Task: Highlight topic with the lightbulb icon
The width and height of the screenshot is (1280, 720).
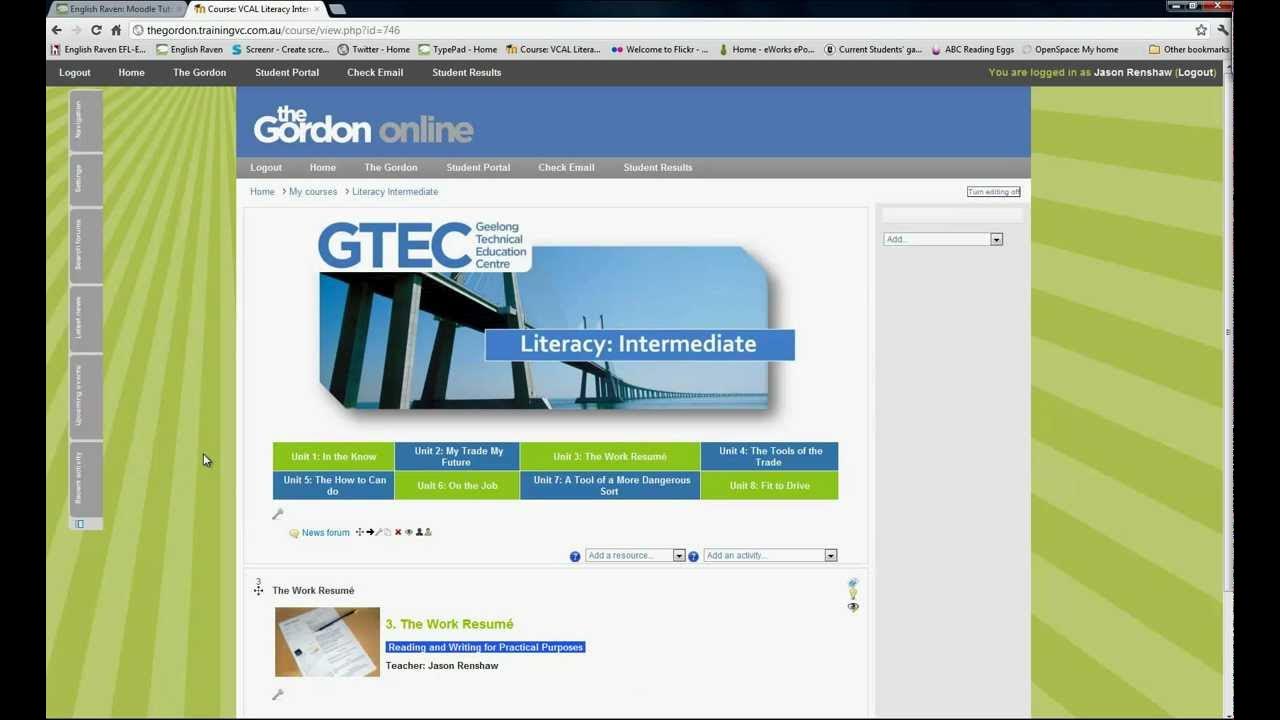Action: (853, 594)
